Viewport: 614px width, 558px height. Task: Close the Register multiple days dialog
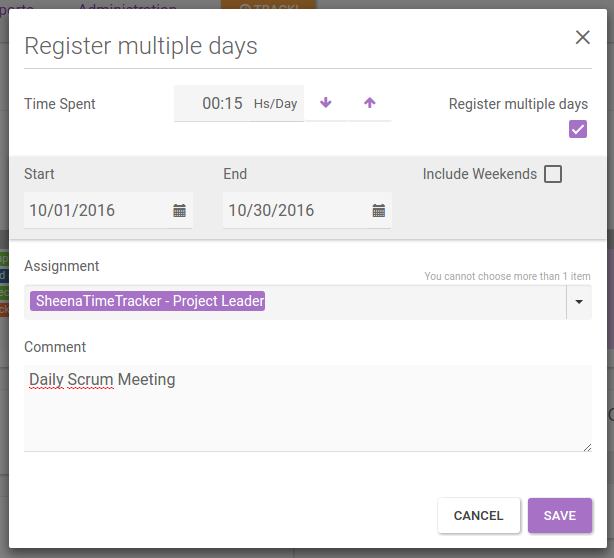[582, 38]
